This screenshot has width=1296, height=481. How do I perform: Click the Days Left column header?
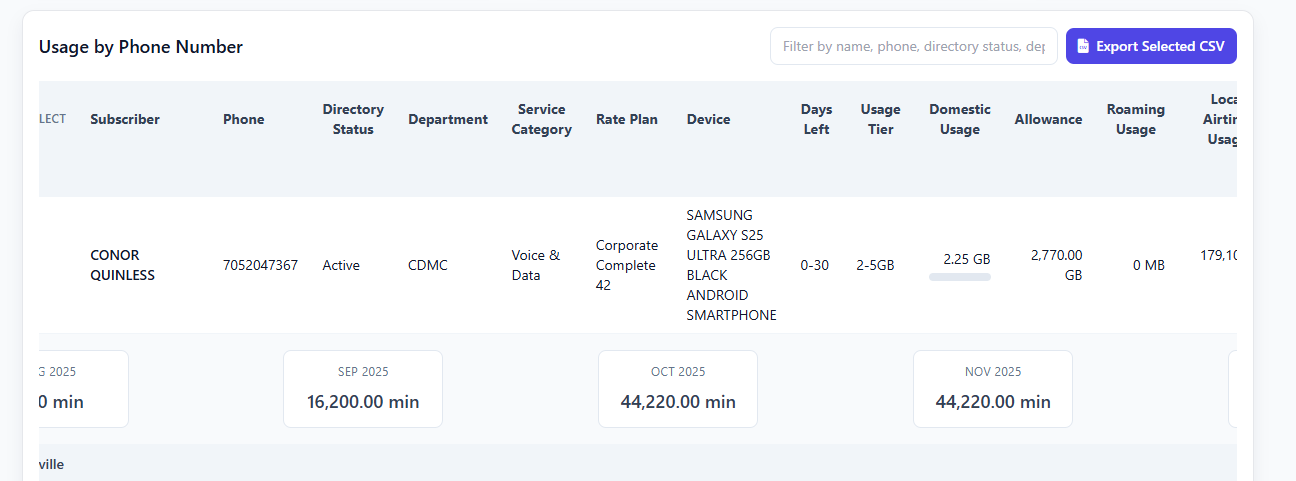coord(816,119)
